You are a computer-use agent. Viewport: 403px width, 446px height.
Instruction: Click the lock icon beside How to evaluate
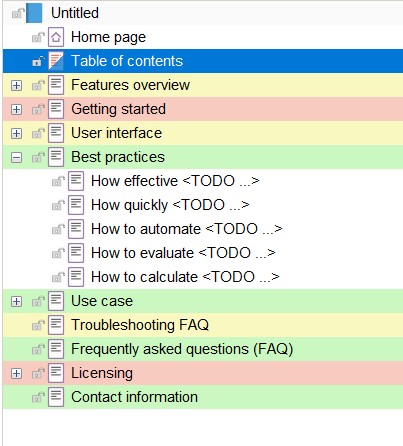pyautogui.click(x=58, y=253)
